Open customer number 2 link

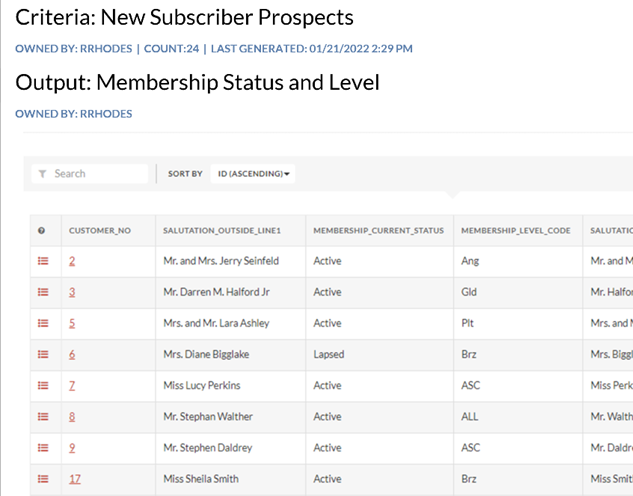click(72, 261)
